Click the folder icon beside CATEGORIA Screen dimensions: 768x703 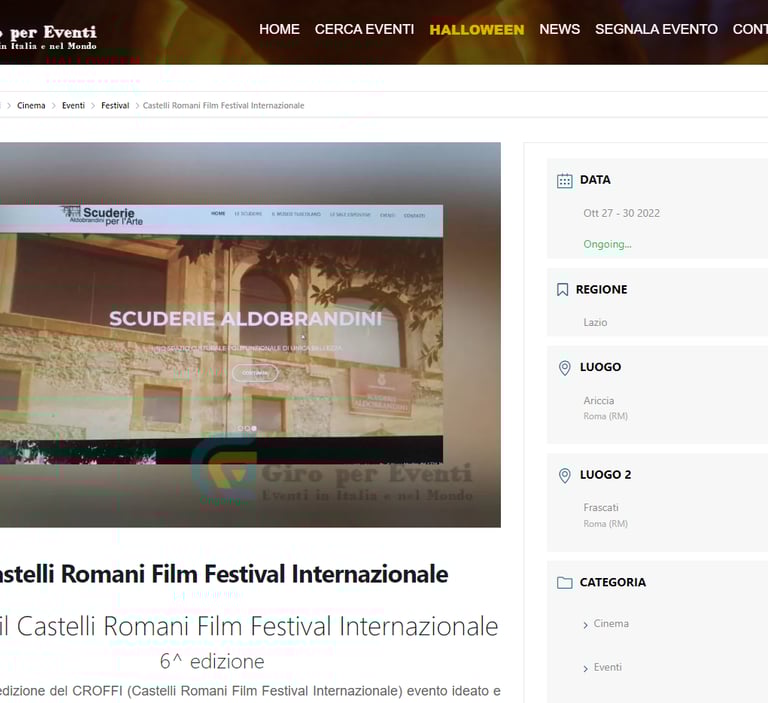coord(565,583)
